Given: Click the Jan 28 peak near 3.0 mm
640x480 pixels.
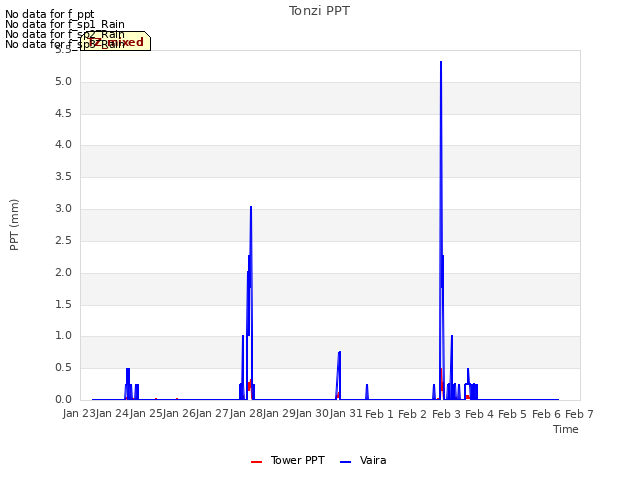Looking at the screenshot, I should tap(251, 207).
